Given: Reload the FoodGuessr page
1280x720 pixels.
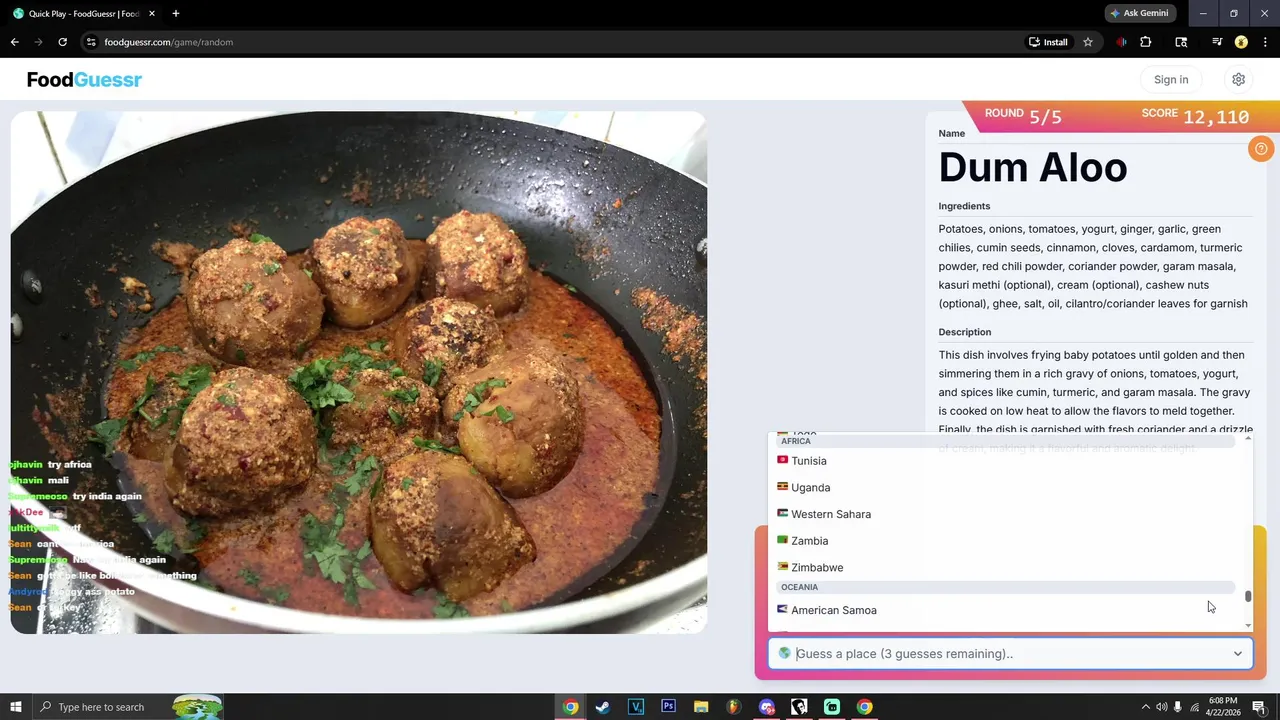Looking at the screenshot, I should click(x=62, y=42).
